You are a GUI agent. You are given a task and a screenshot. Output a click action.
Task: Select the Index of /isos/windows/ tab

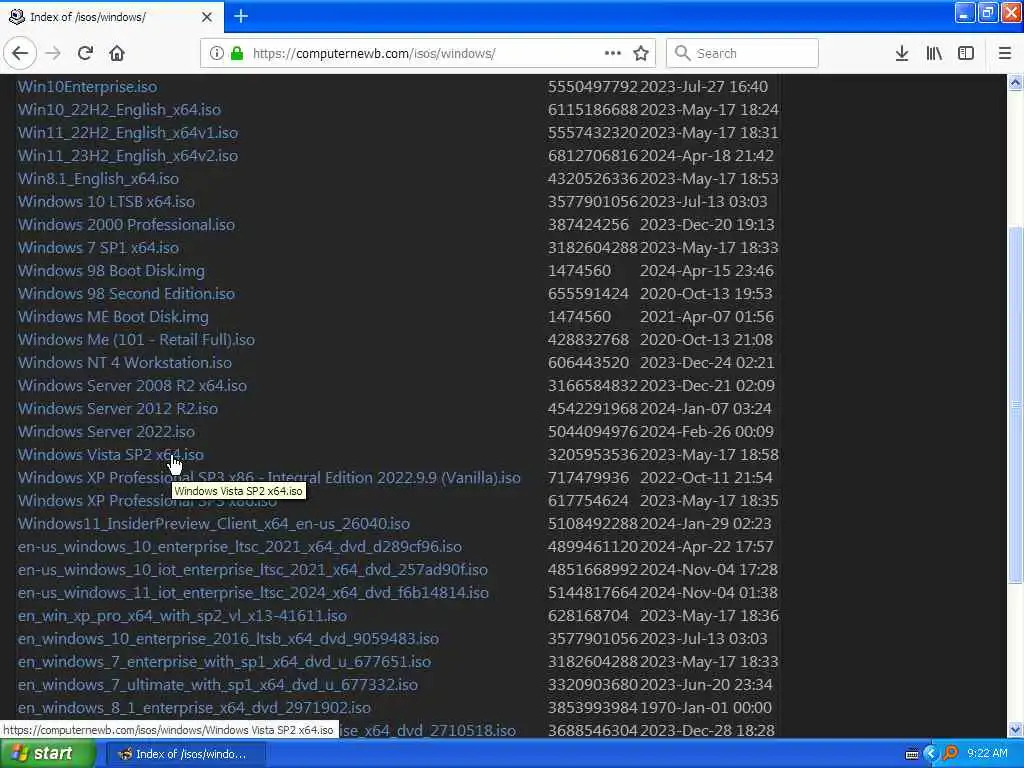(112, 17)
